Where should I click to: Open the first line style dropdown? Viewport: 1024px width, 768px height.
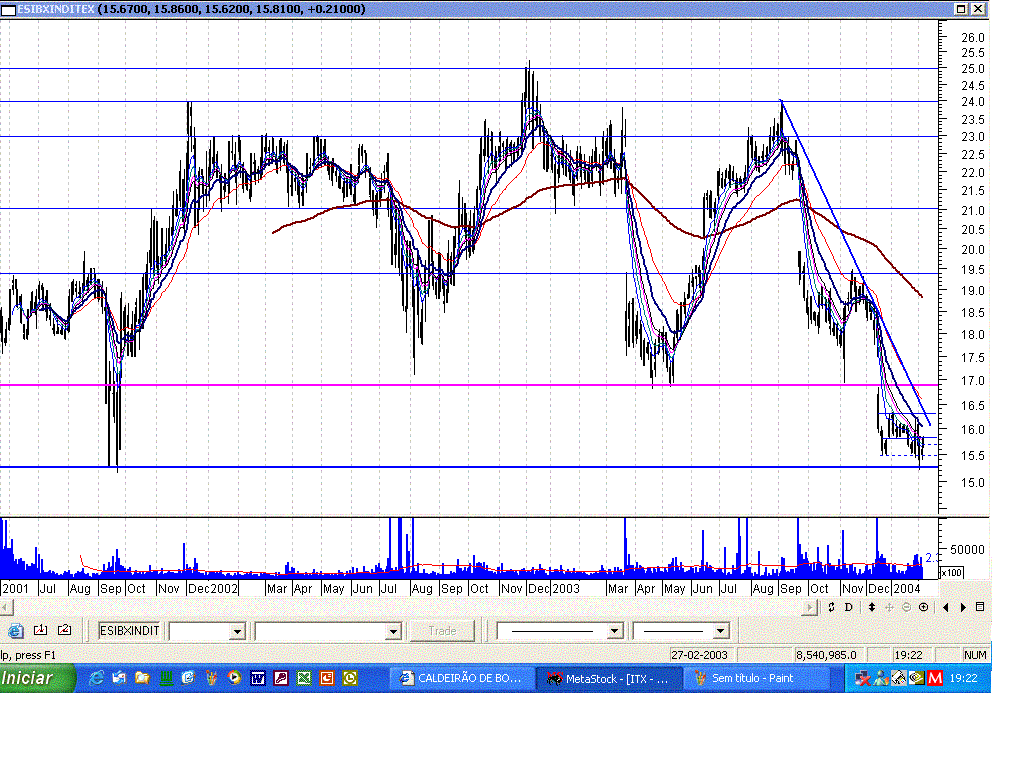(x=614, y=632)
